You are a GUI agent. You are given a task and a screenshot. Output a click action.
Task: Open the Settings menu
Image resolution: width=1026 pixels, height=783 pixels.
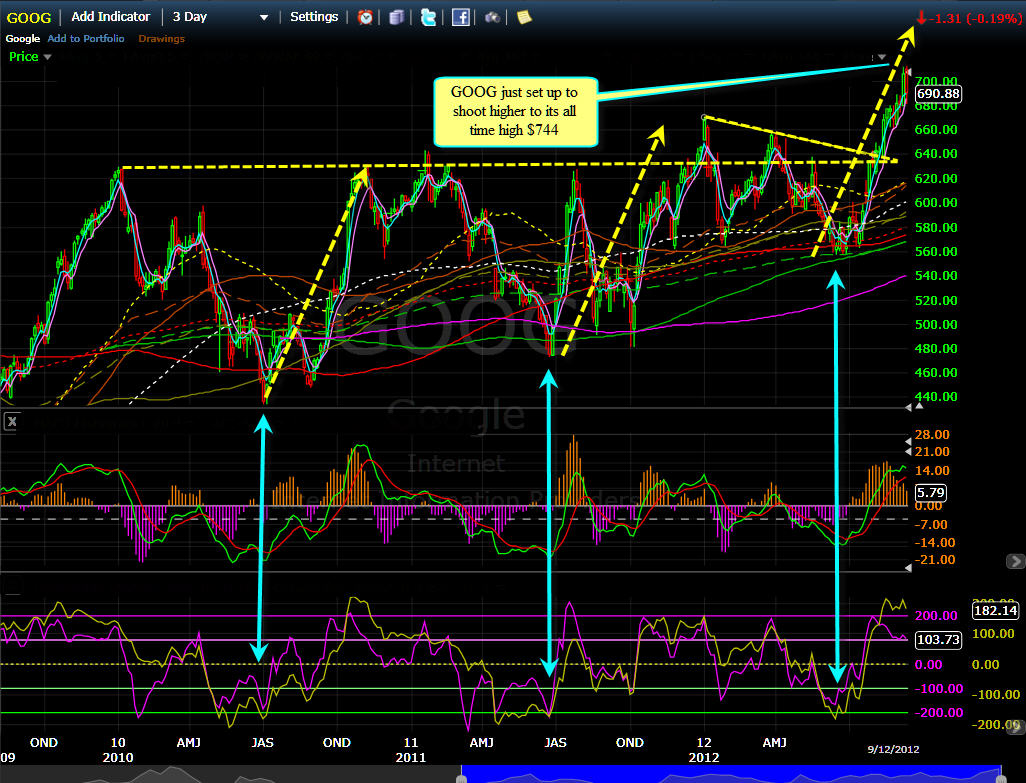pyautogui.click(x=314, y=17)
